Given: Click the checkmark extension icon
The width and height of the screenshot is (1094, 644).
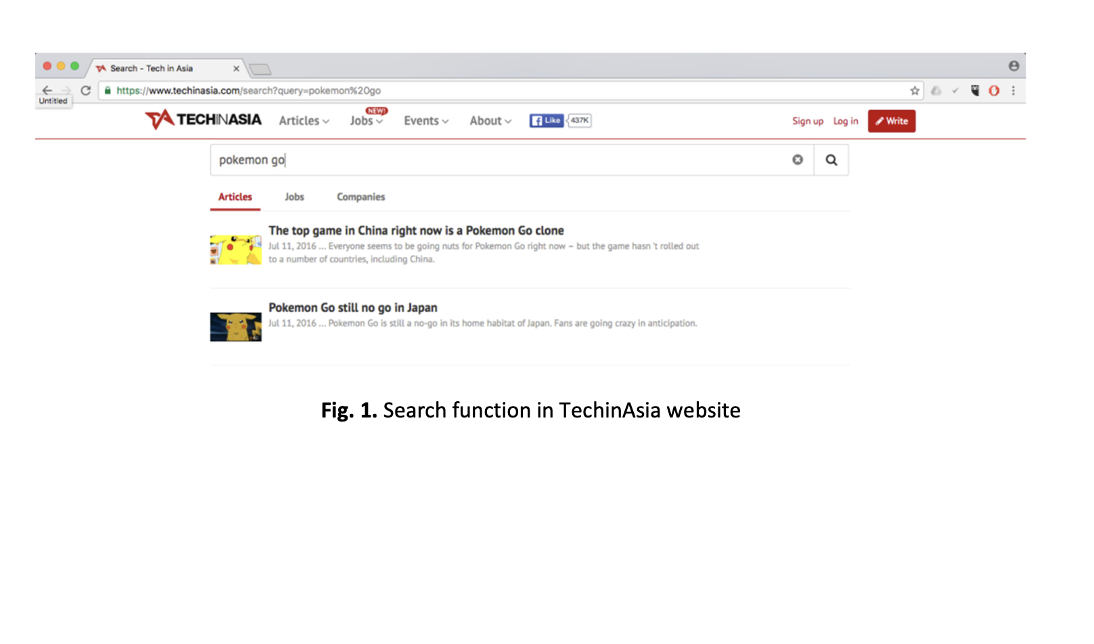Looking at the screenshot, I should (x=955, y=90).
